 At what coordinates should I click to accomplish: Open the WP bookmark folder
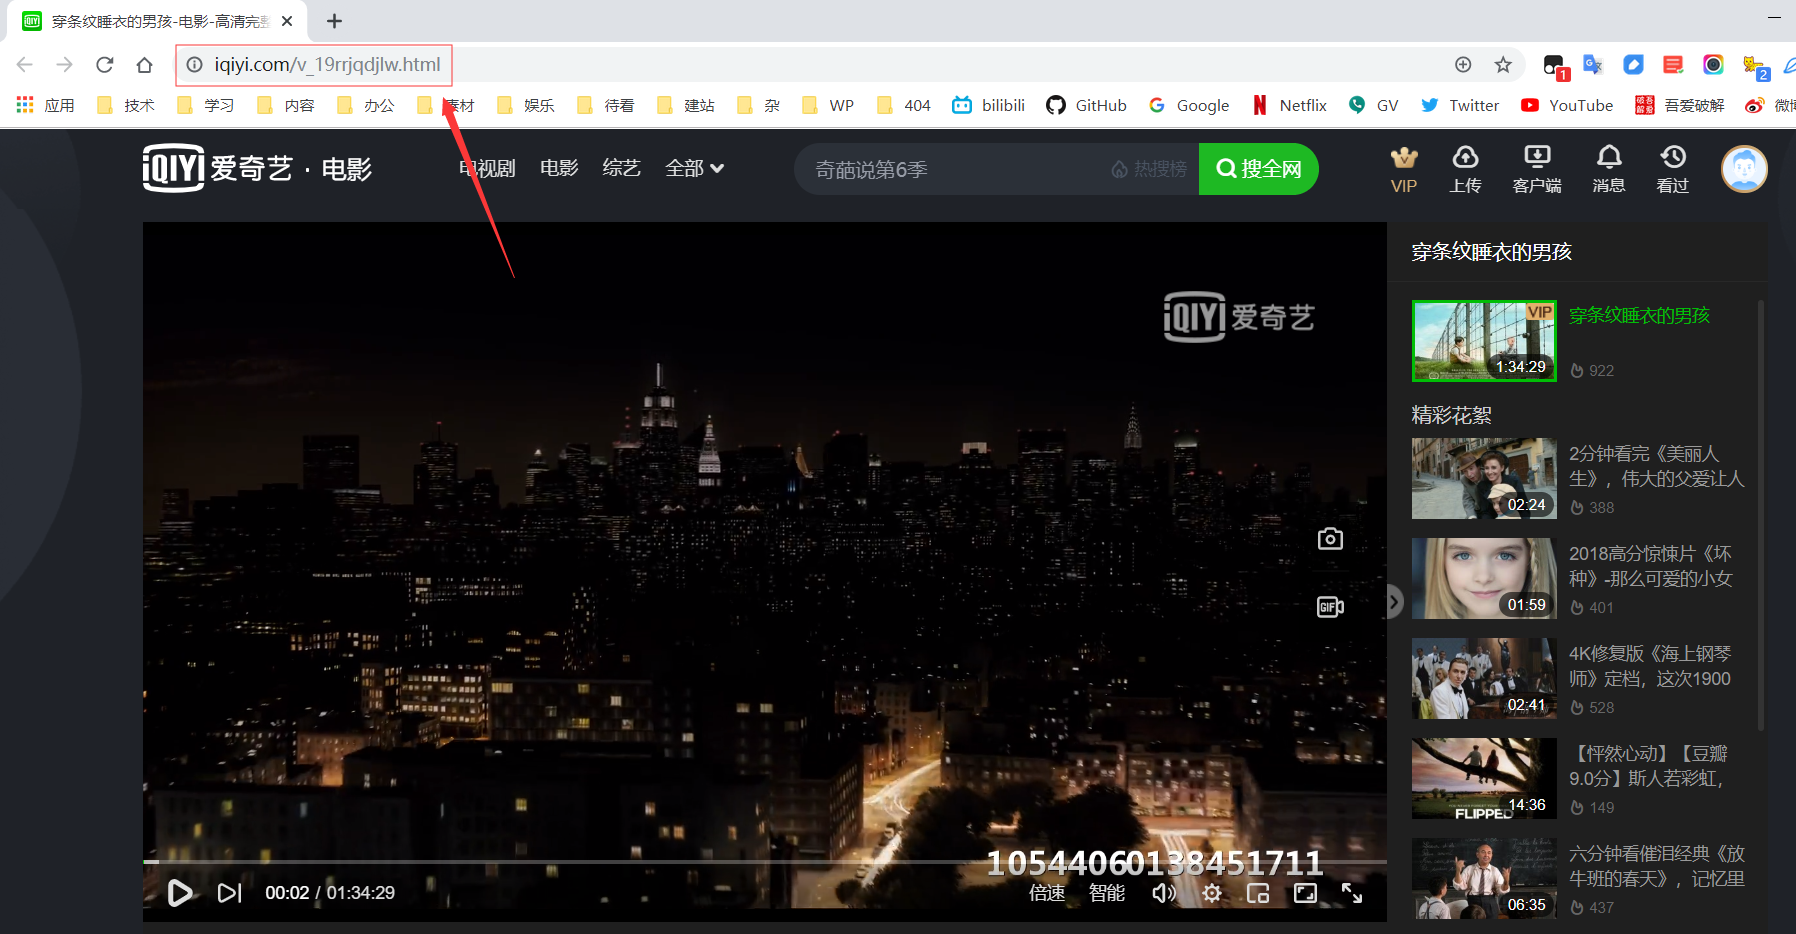pos(828,105)
